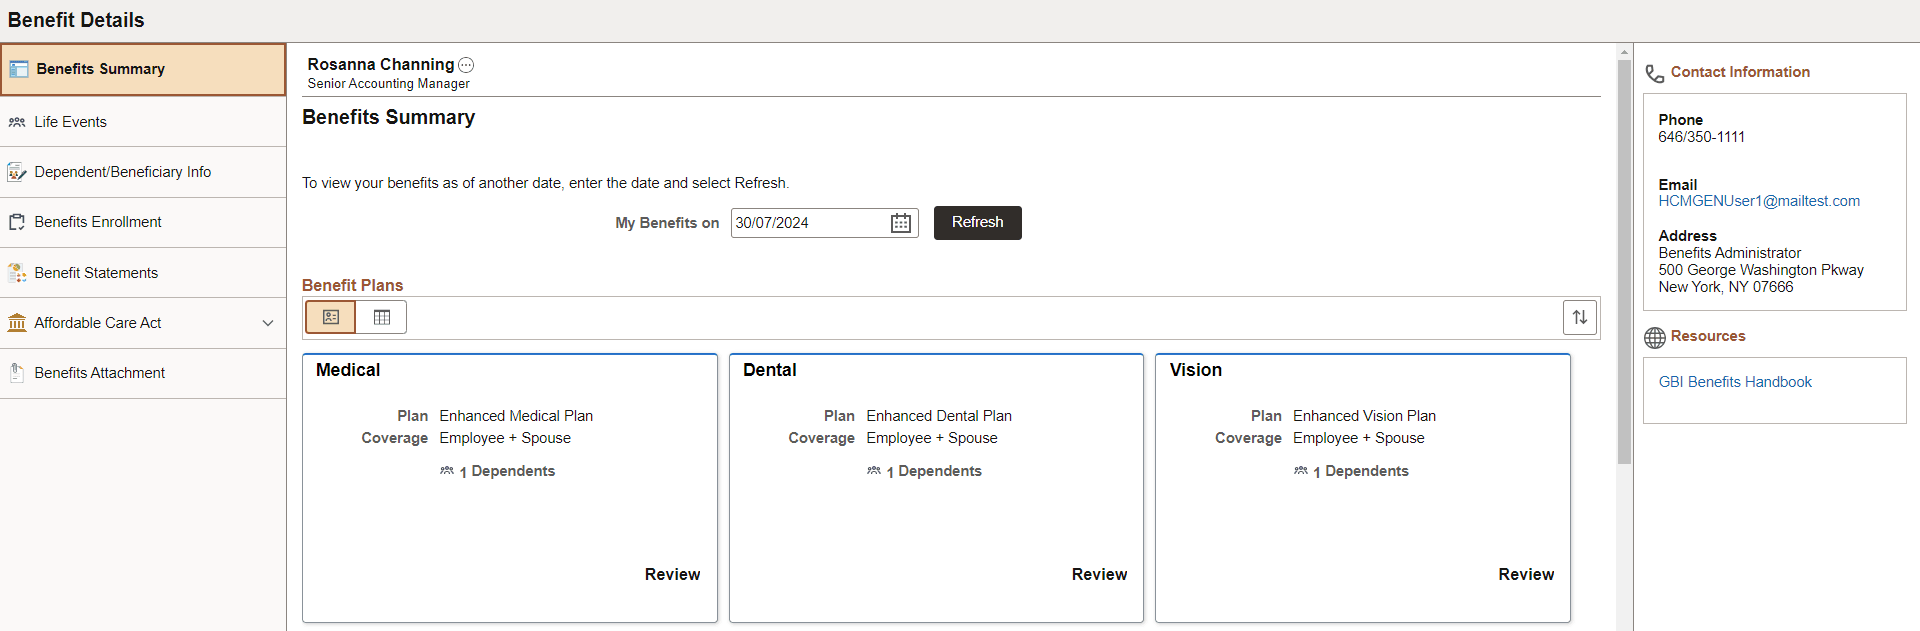Click the sort benefit plans icon

click(x=1580, y=317)
